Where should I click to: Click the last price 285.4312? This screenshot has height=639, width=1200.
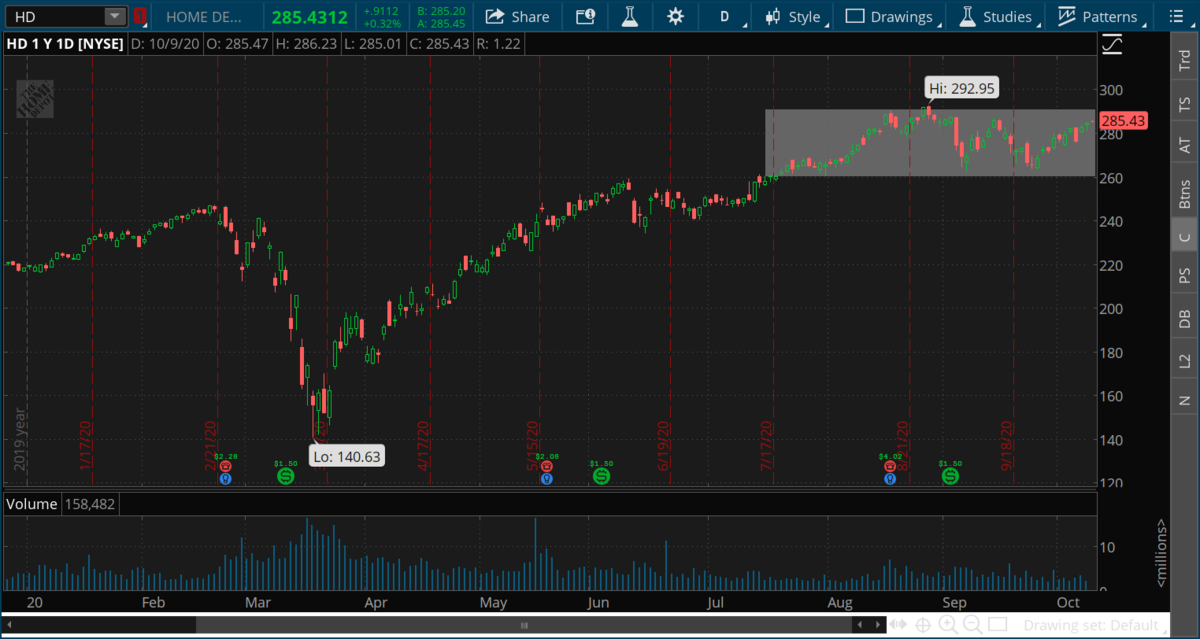point(309,16)
